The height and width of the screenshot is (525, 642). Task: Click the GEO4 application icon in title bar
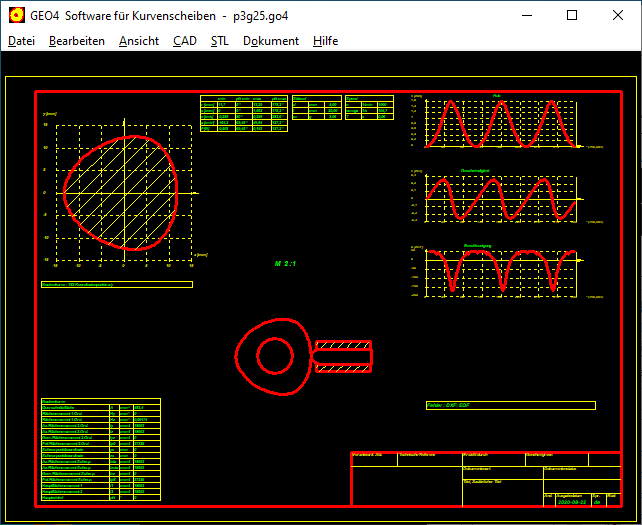coord(17,16)
